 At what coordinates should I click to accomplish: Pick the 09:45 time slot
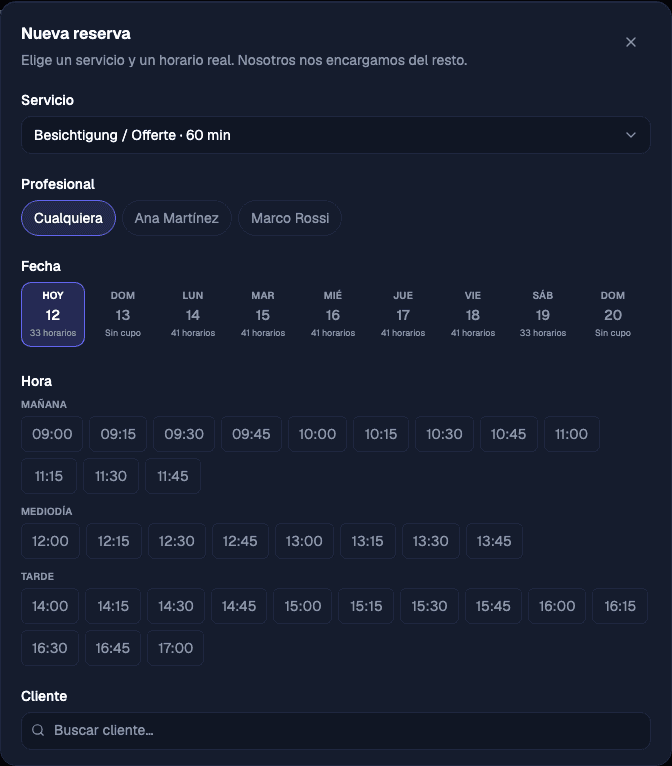(x=251, y=434)
